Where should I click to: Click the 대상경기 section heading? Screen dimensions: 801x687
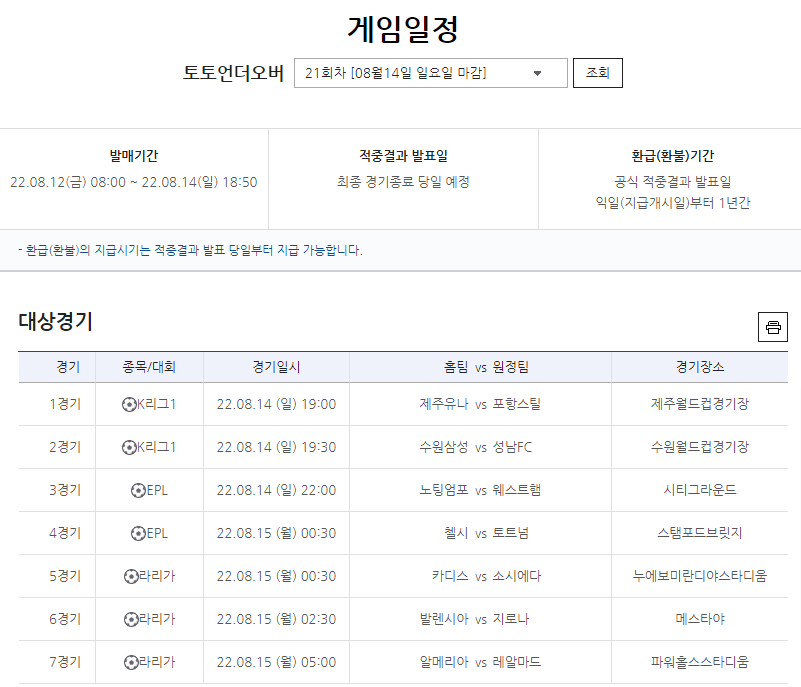55,321
